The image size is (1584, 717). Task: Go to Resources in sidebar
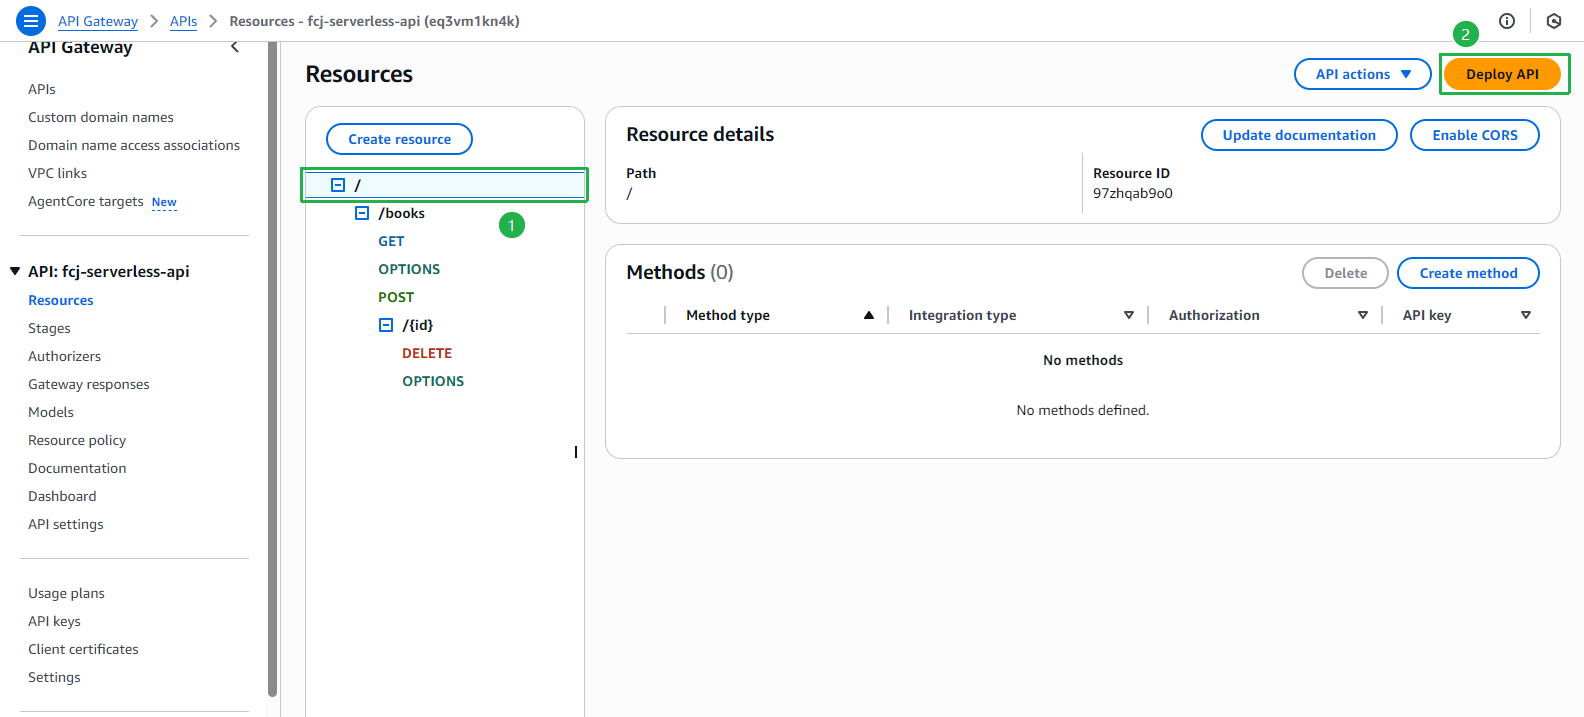click(61, 300)
